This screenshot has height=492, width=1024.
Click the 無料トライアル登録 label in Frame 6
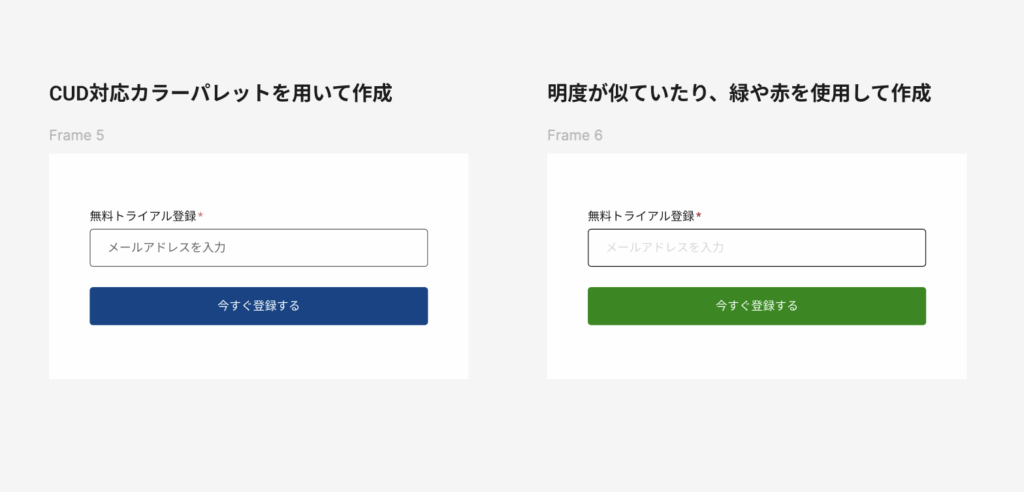[641, 216]
